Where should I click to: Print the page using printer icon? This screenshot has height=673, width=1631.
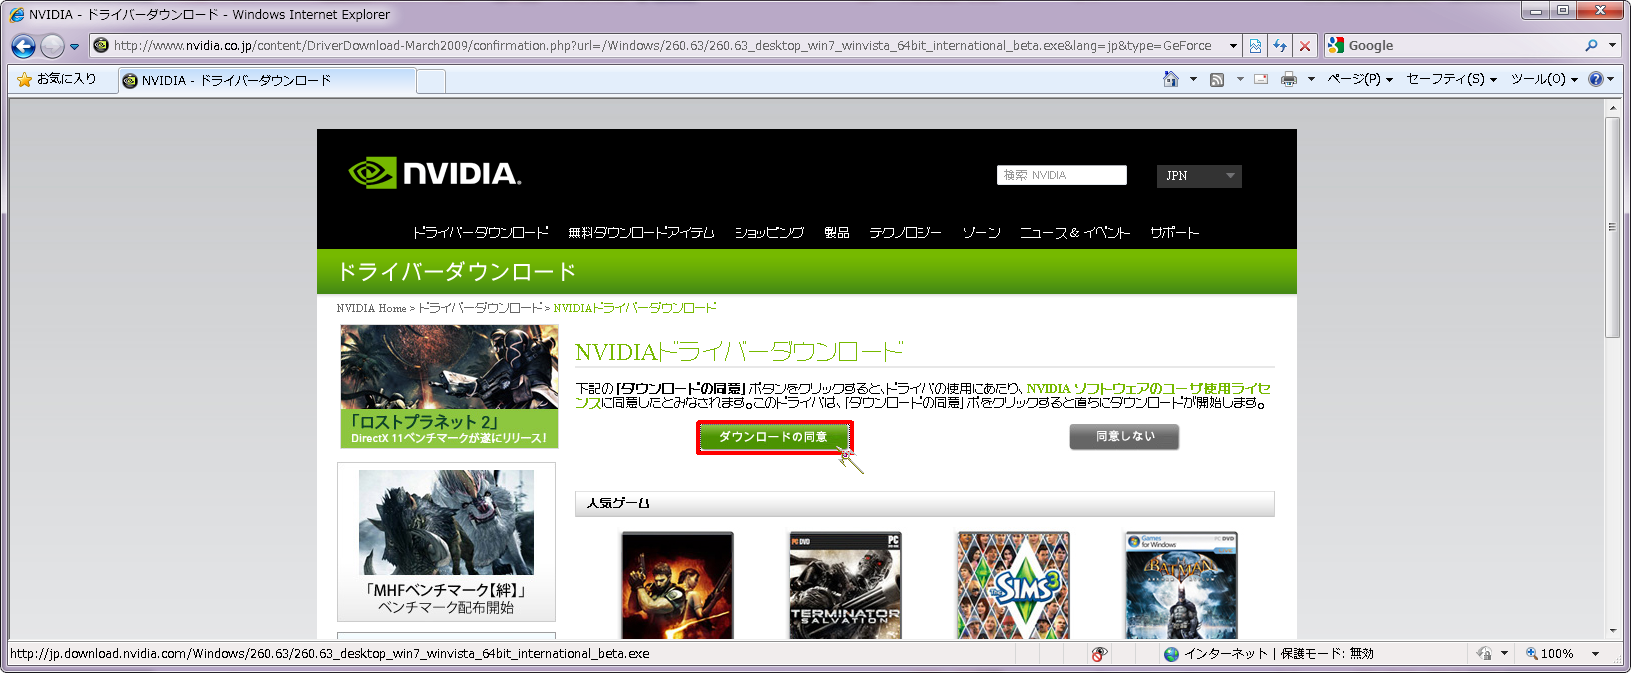click(1289, 79)
